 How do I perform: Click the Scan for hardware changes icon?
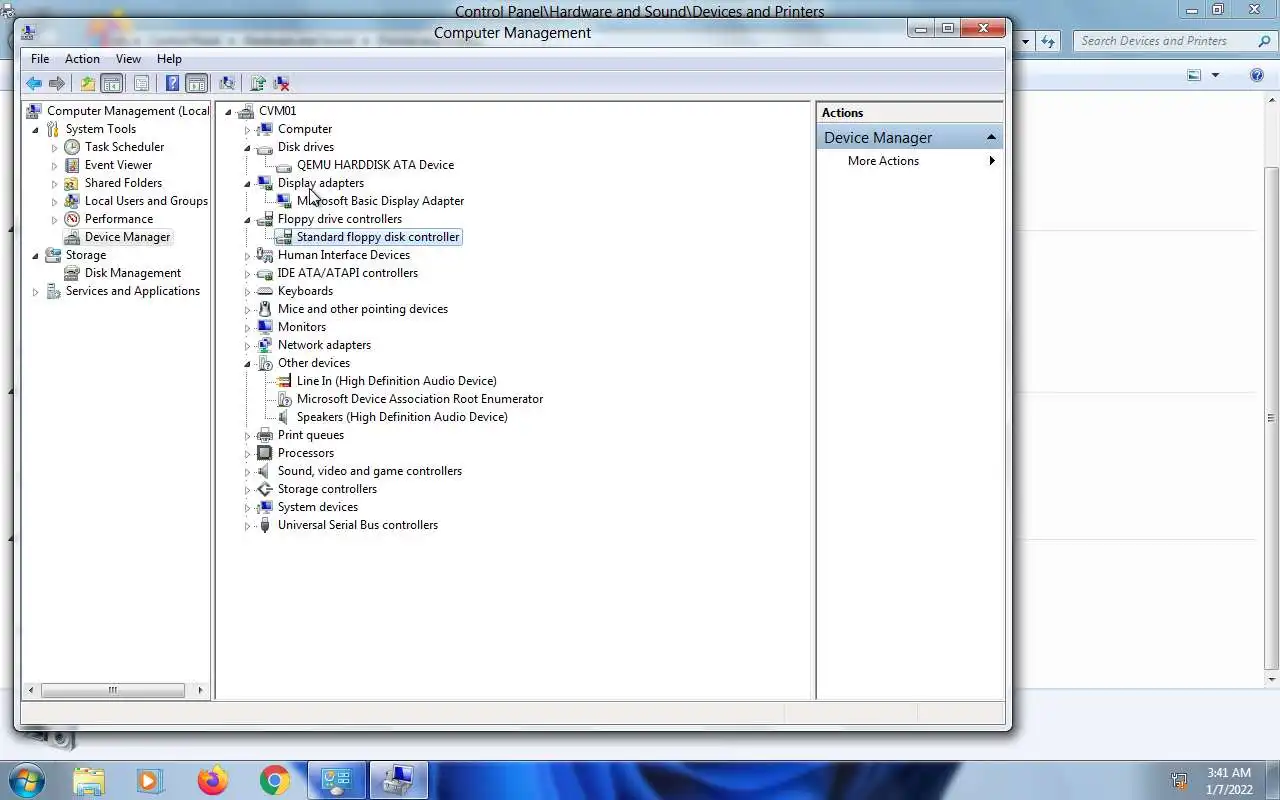(x=227, y=84)
